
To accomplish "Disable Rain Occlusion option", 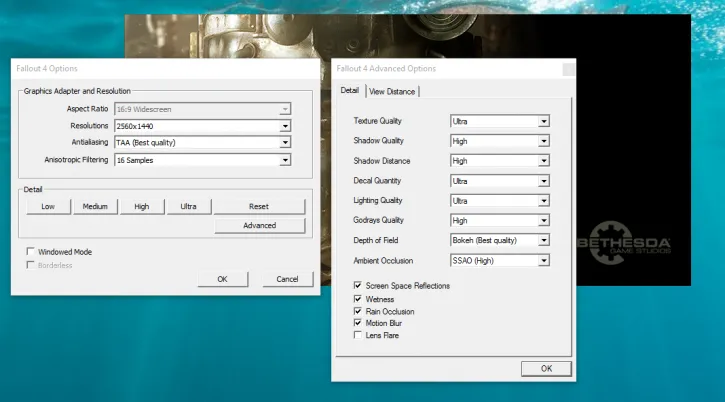I will [x=359, y=311].
